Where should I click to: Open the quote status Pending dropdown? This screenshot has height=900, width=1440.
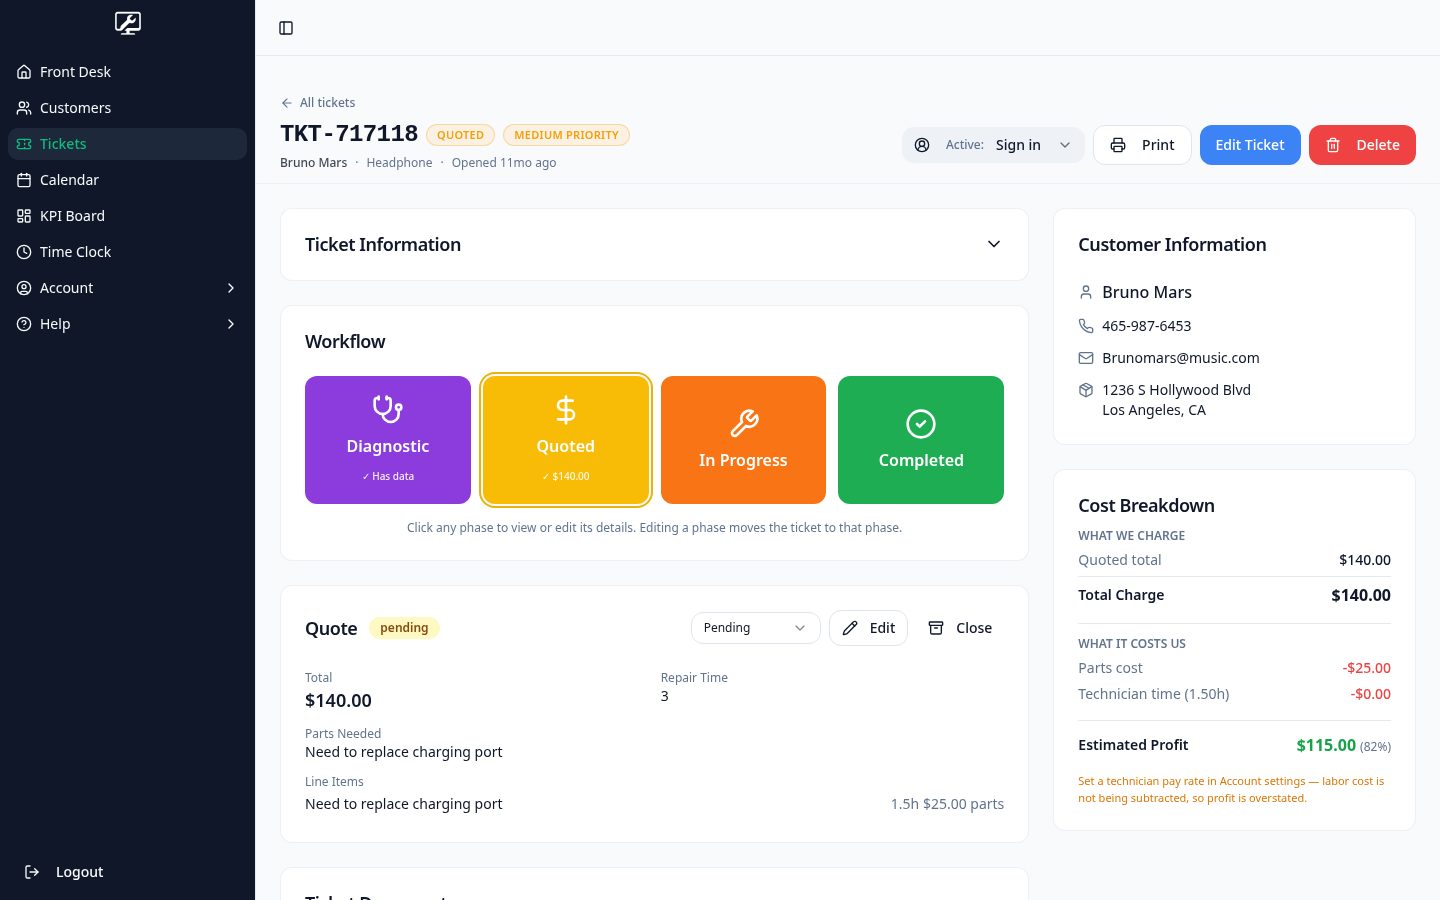755,628
